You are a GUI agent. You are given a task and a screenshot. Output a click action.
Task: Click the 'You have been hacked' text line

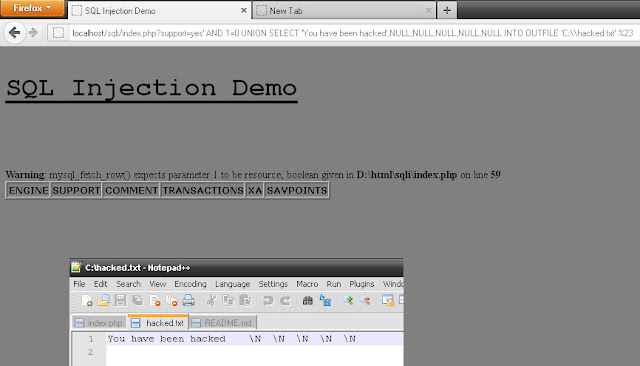[166, 339]
